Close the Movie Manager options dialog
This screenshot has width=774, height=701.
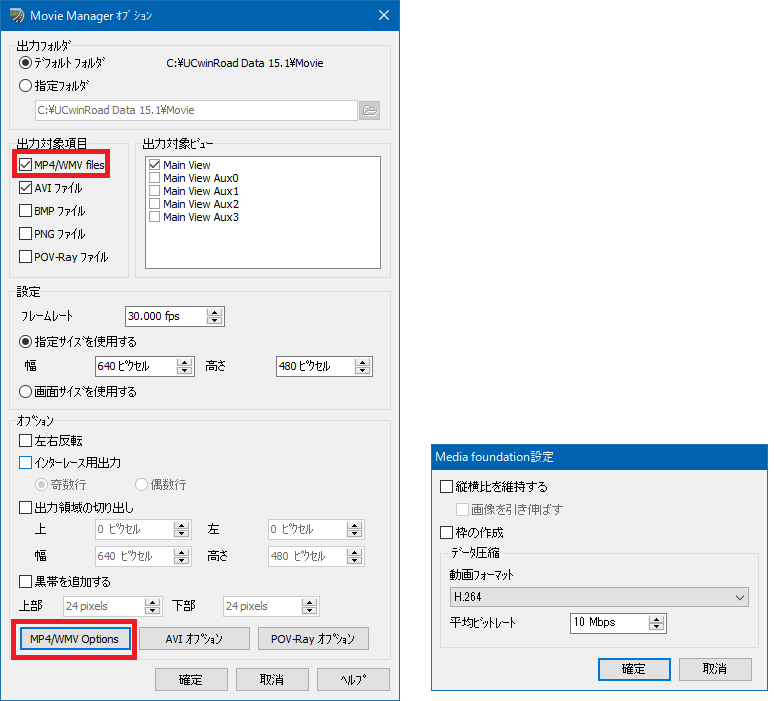[384, 15]
